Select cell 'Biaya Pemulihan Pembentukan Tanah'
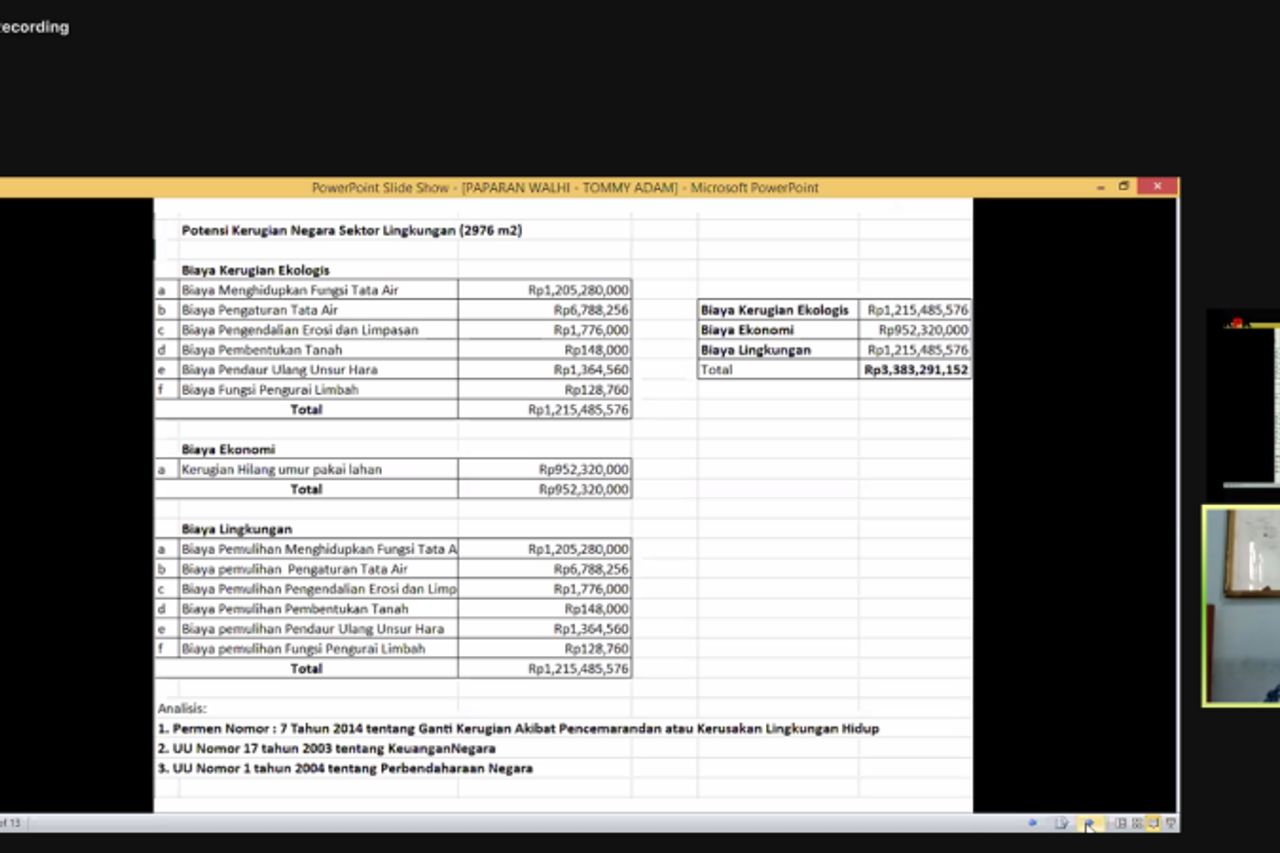Viewport: 1280px width, 853px height. pos(318,609)
